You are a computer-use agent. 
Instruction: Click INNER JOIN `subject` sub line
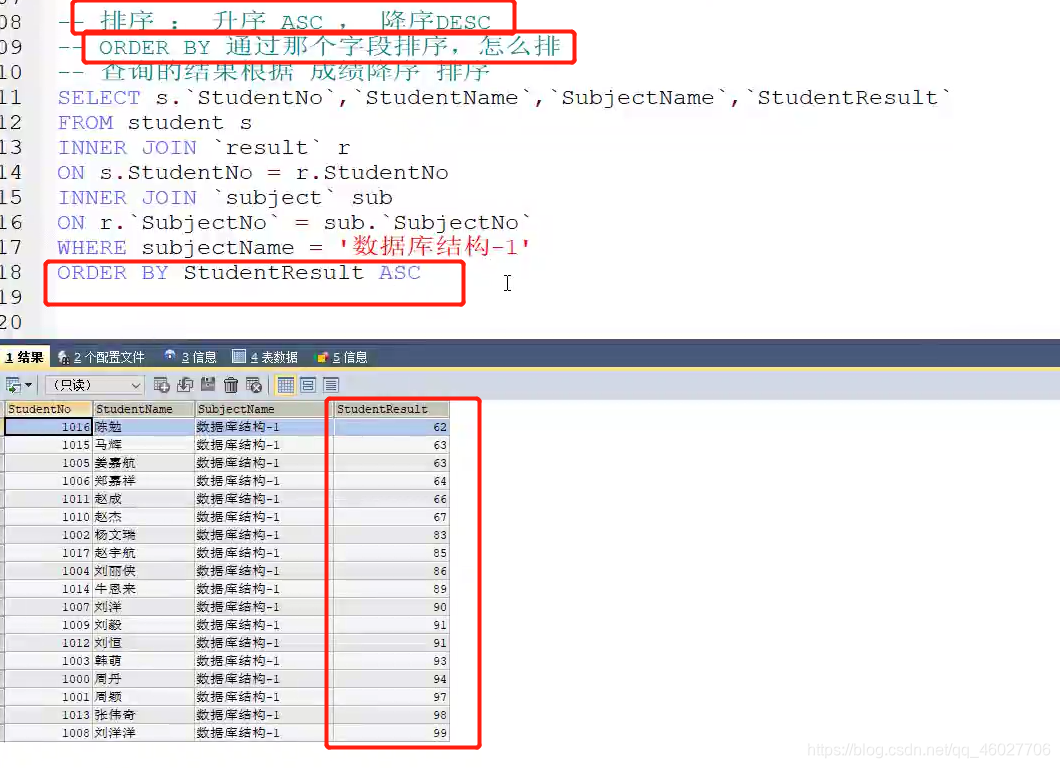[x=225, y=198]
